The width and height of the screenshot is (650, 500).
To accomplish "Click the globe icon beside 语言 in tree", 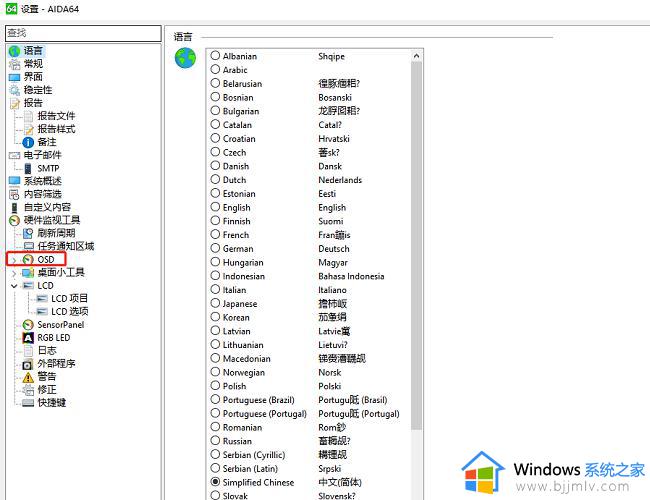I will 15,51.
